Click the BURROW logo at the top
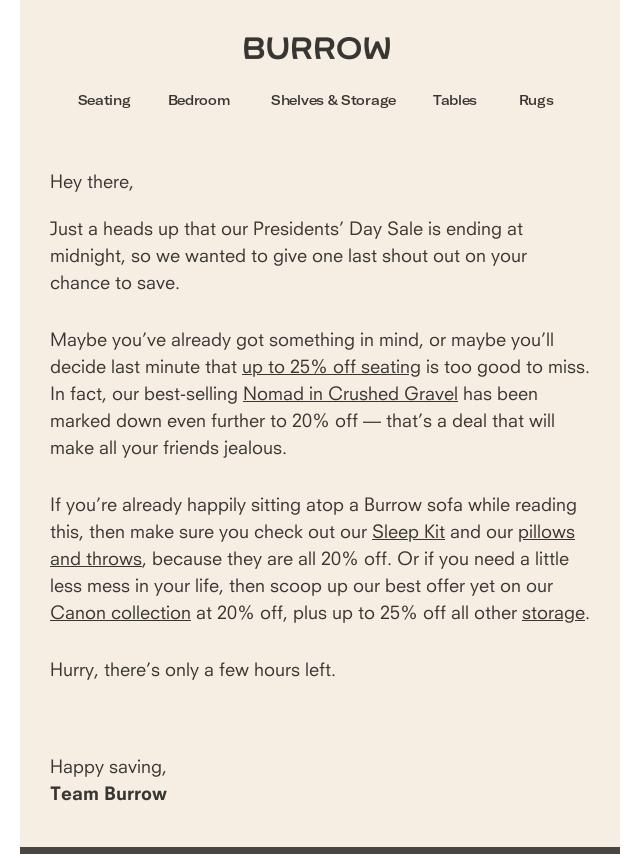The image size is (640, 854). (x=316, y=48)
